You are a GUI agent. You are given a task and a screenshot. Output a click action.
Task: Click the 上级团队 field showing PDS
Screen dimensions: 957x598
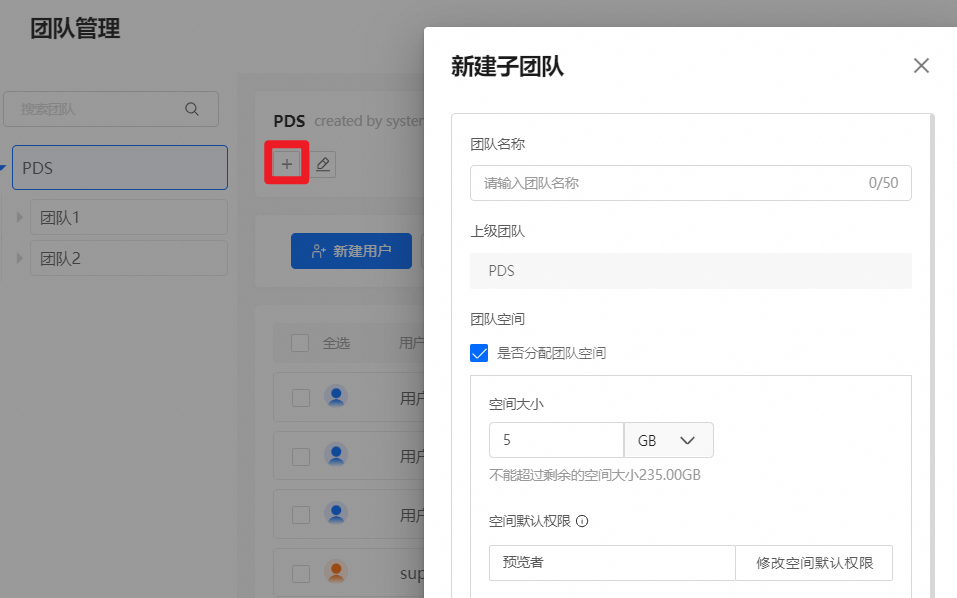point(691,271)
